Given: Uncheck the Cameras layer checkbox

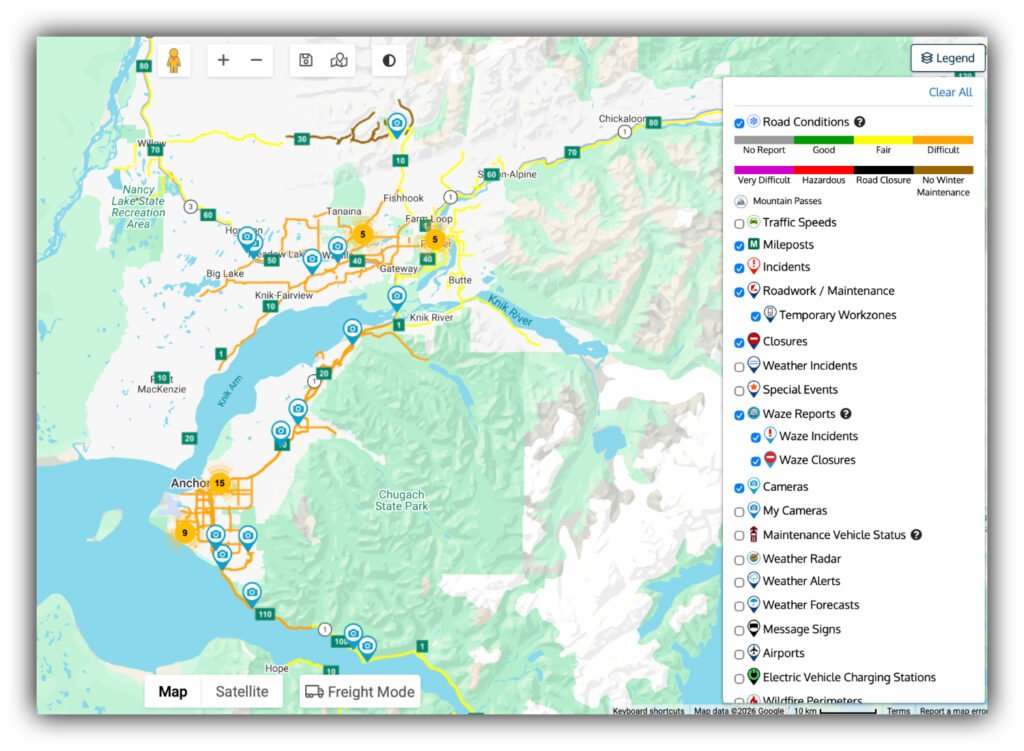Looking at the screenshot, I should click(x=739, y=488).
